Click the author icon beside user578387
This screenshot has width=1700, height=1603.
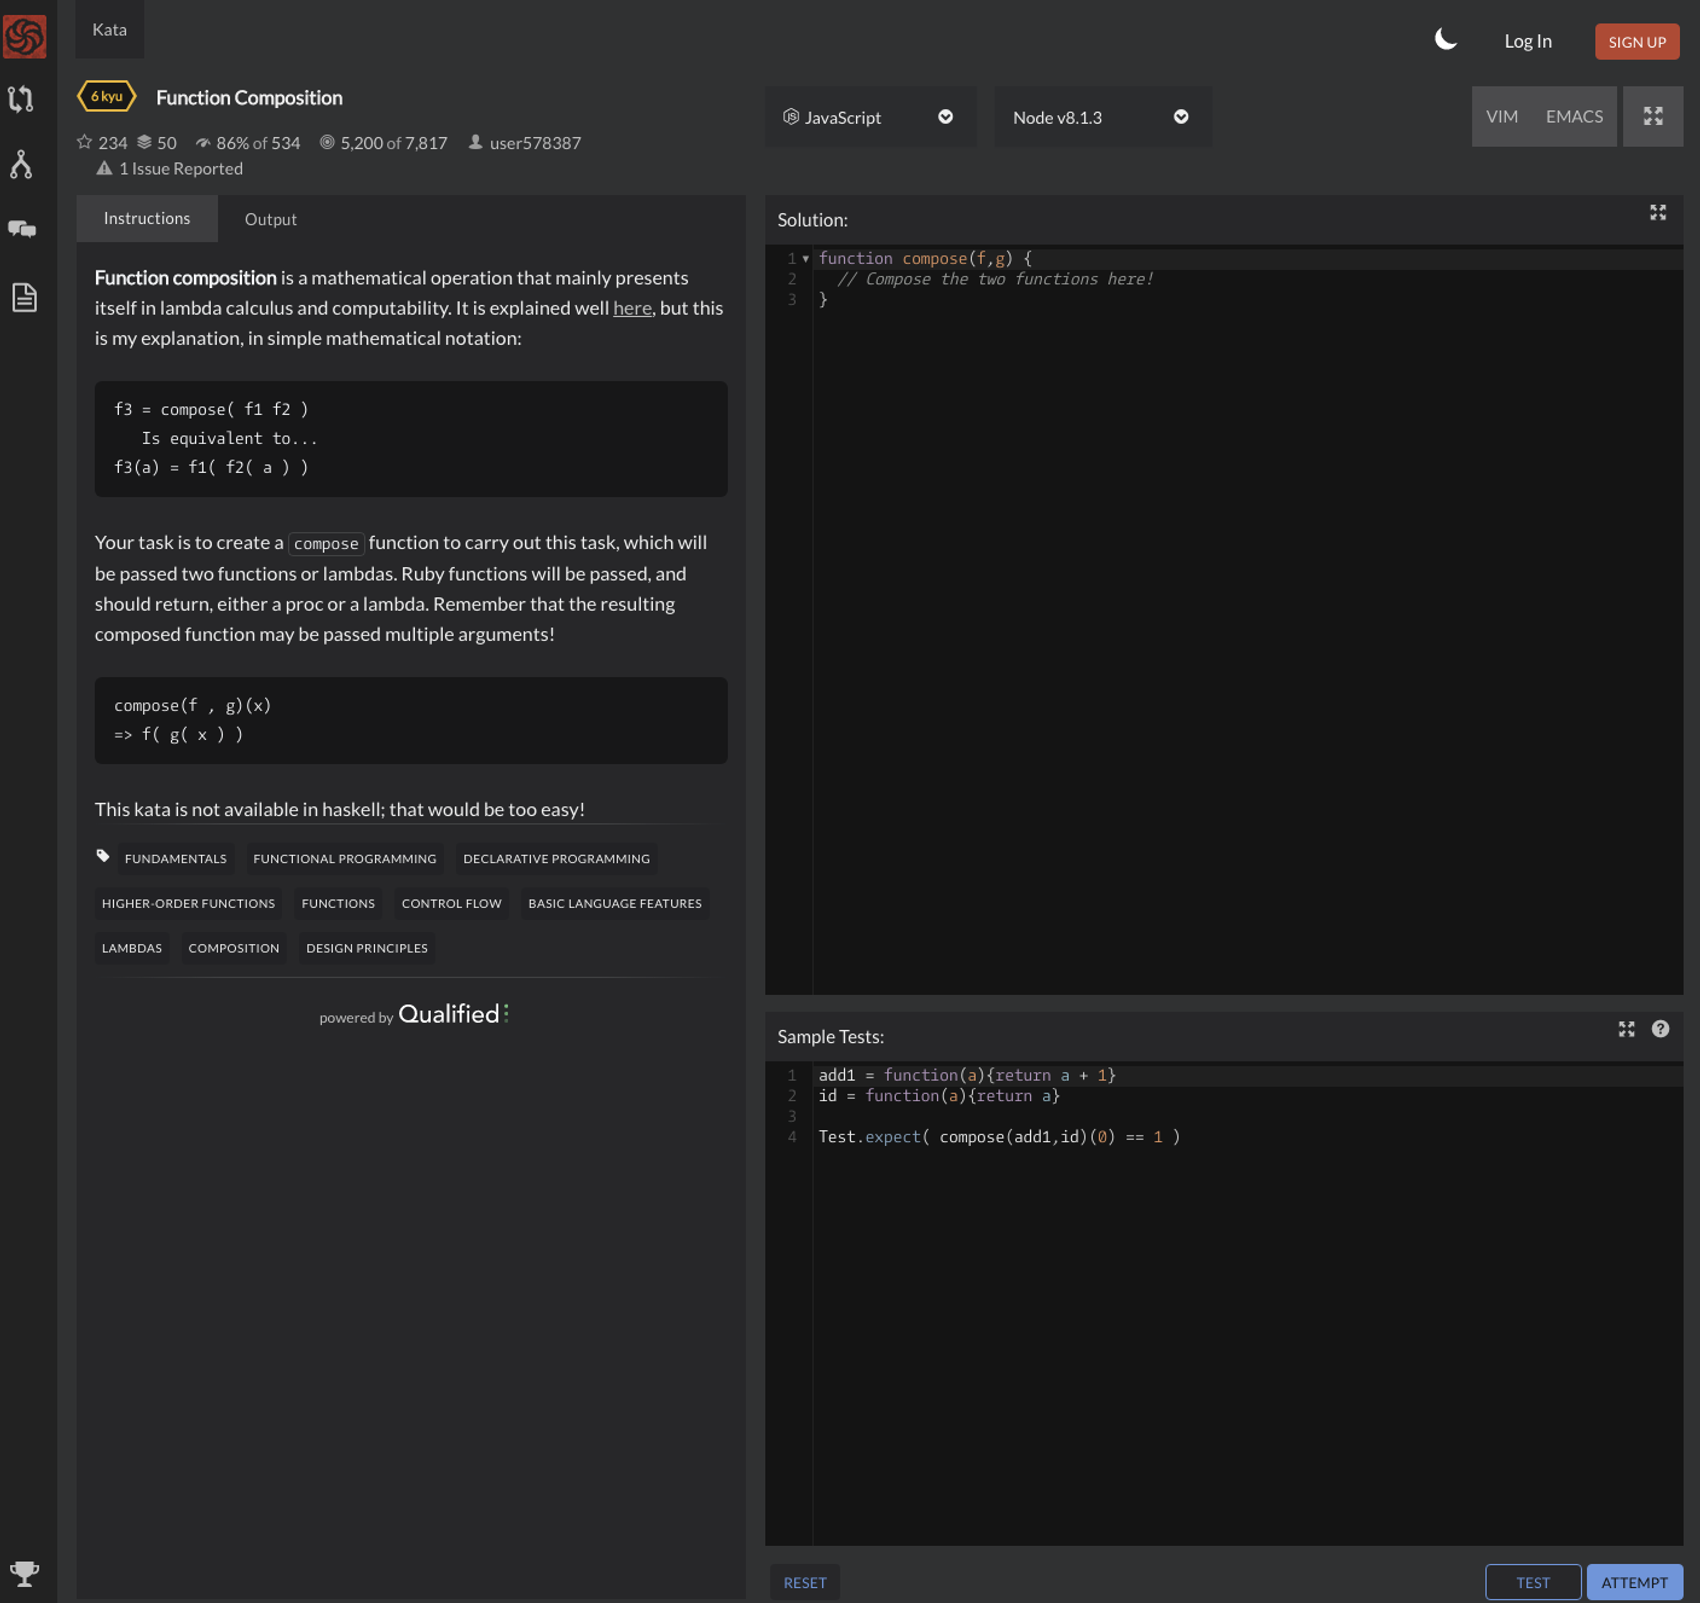click(476, 142)
